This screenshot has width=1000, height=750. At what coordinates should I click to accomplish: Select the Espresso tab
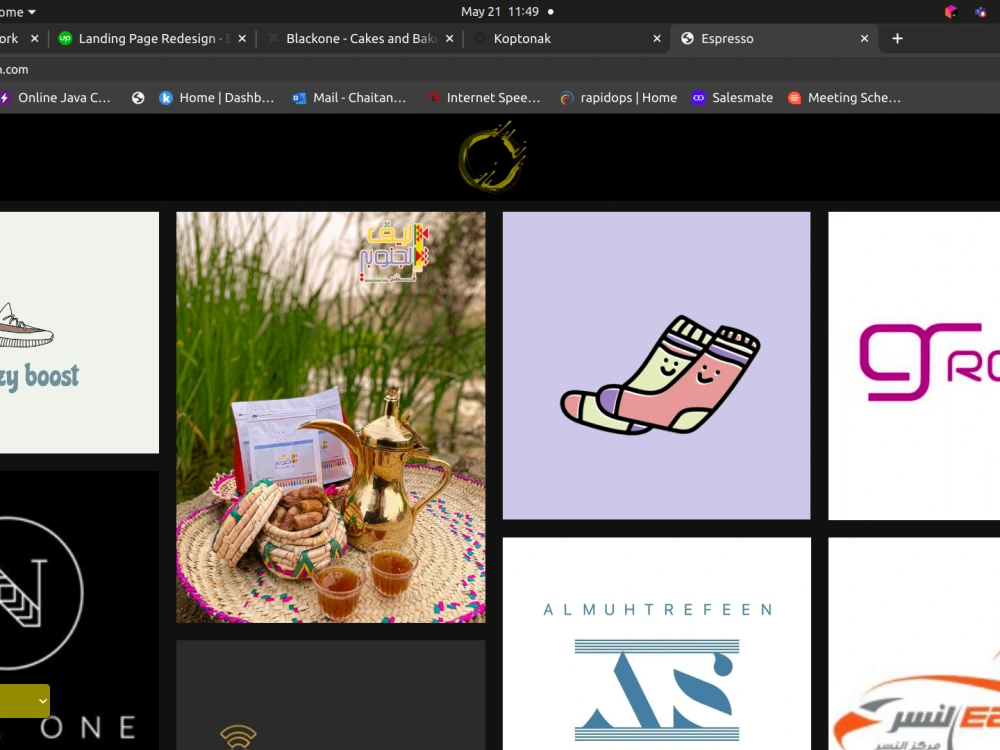coord(775,39)
